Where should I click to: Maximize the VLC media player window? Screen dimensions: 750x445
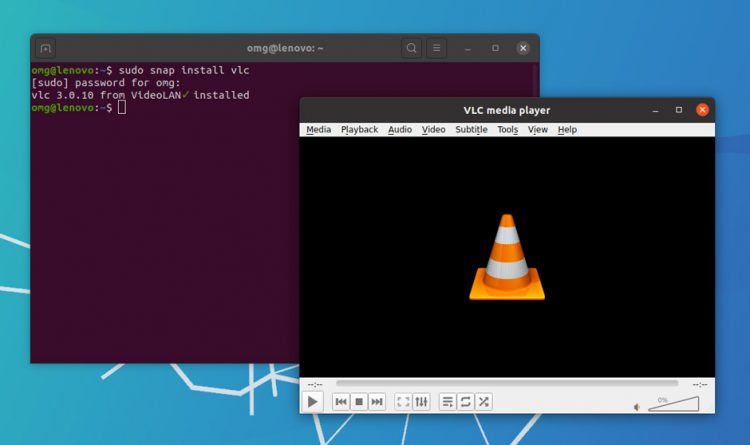point(679,110)
